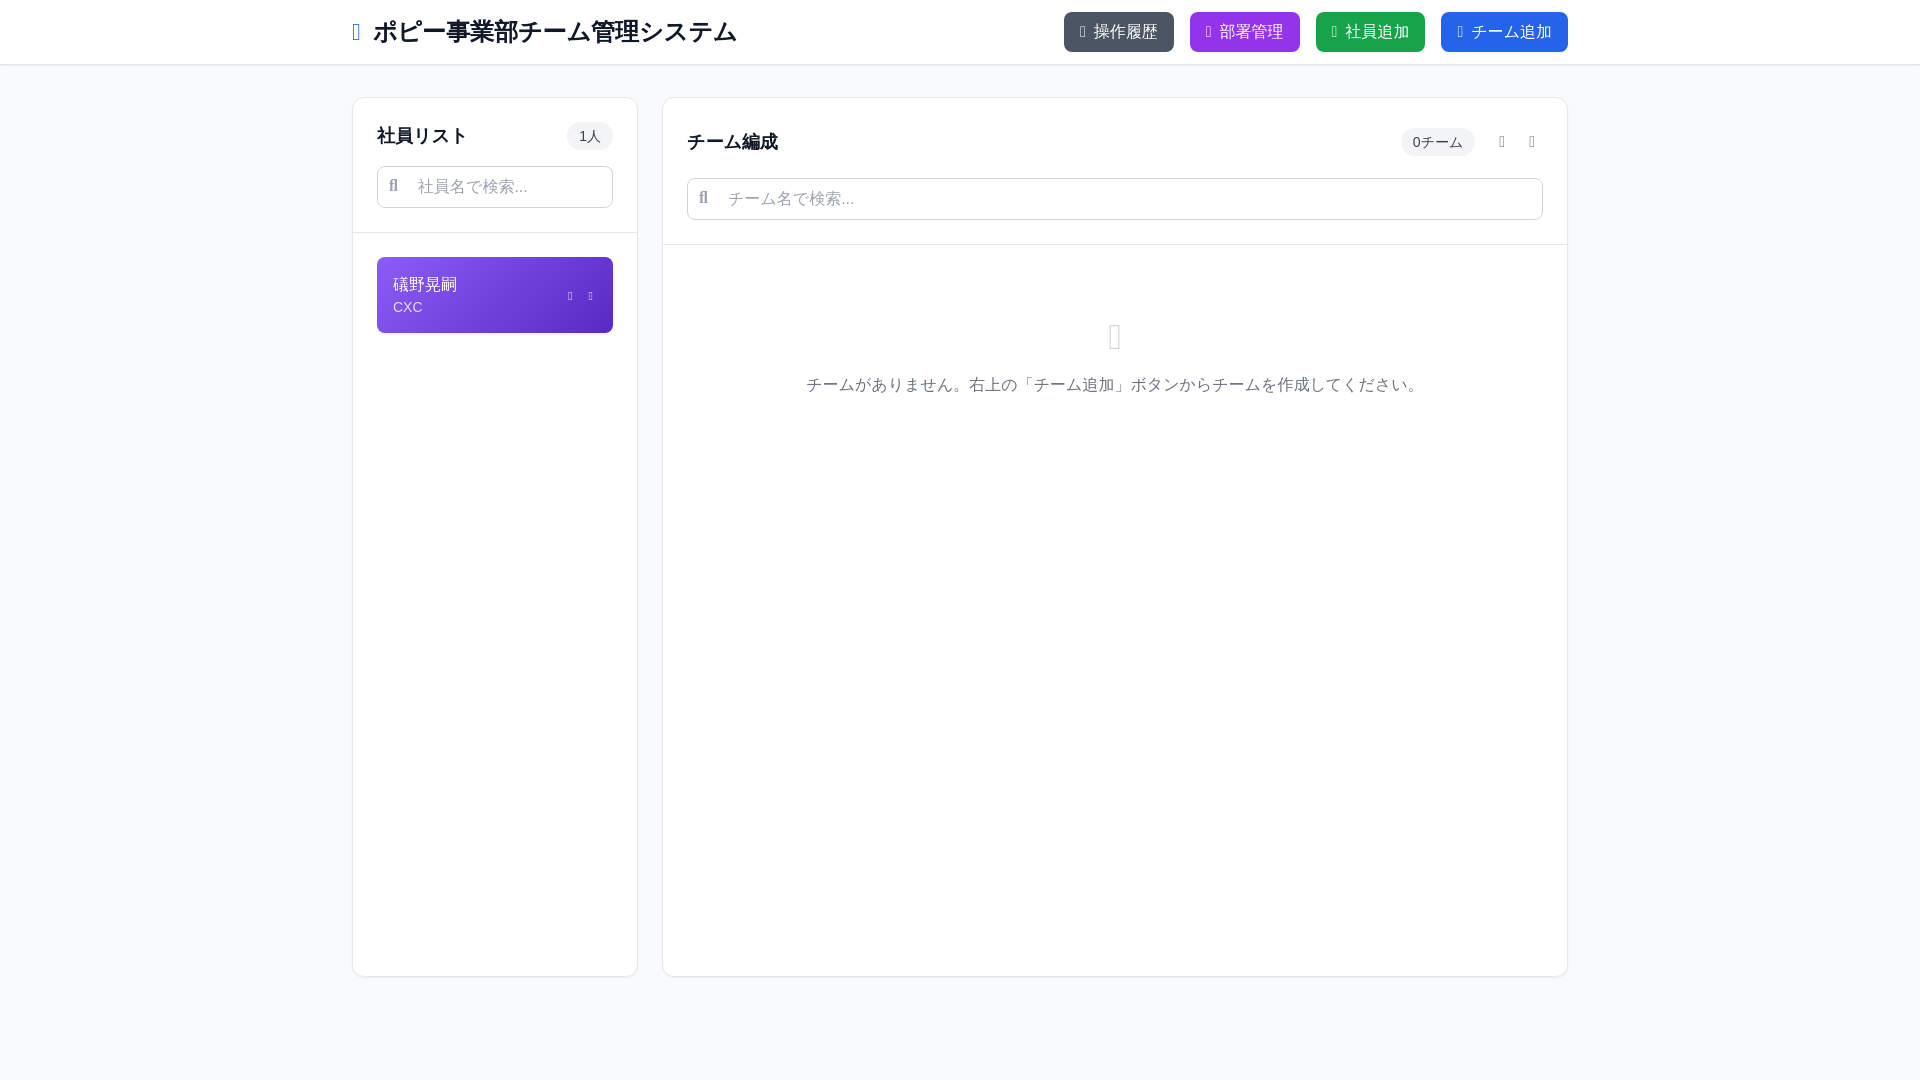This screenshot has width=1920, height=1080.
Task: Click the rightmost icon in チーム編成 header
Action: (1532, 142)
